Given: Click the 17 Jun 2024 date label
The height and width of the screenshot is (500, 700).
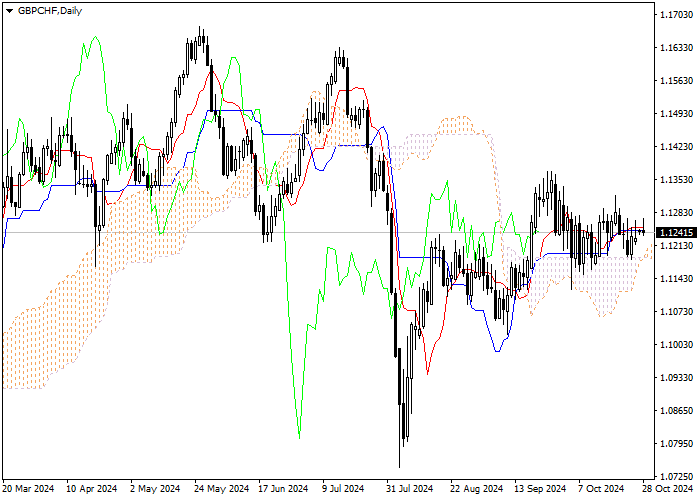Looking at the screenshot, I should 283,489.
